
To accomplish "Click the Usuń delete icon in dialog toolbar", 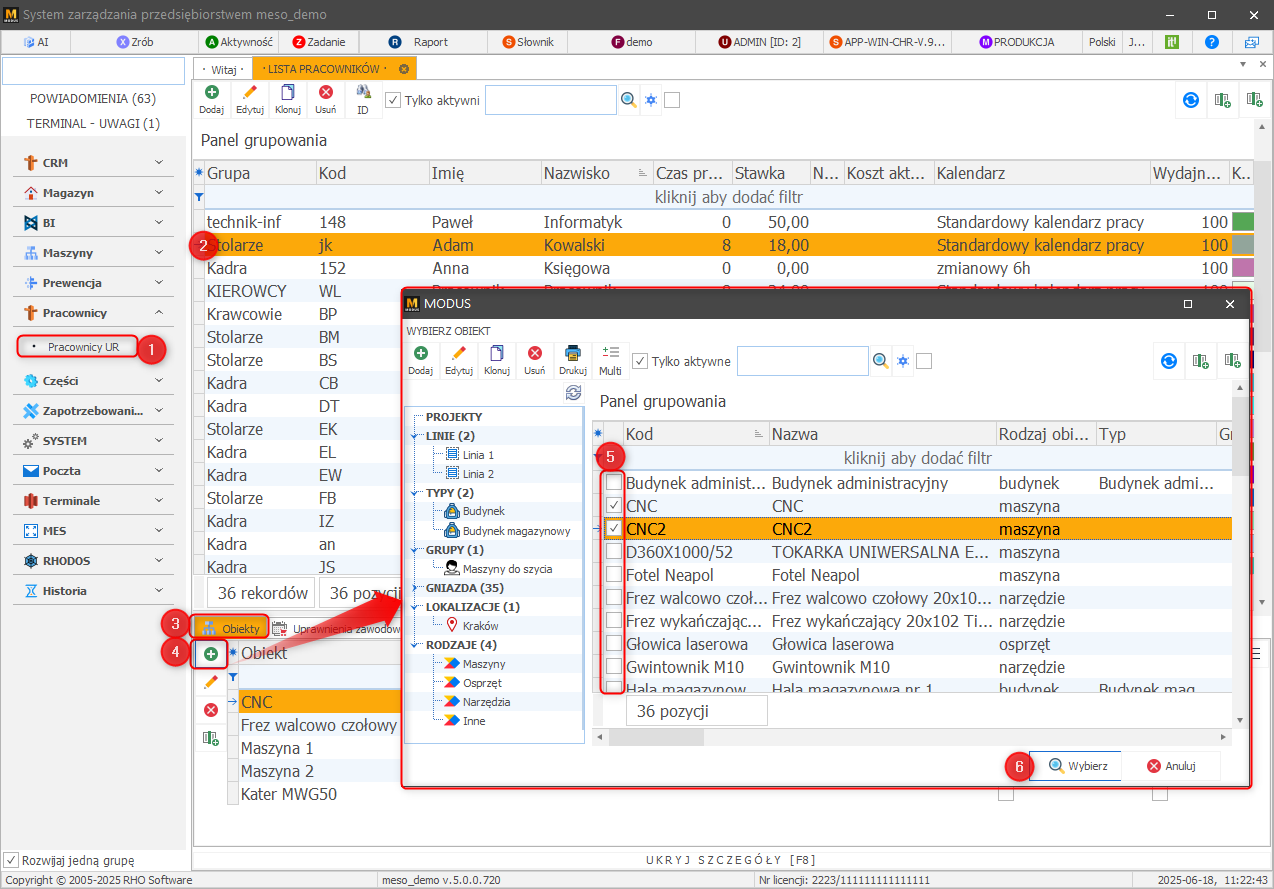I will [535, 354].
